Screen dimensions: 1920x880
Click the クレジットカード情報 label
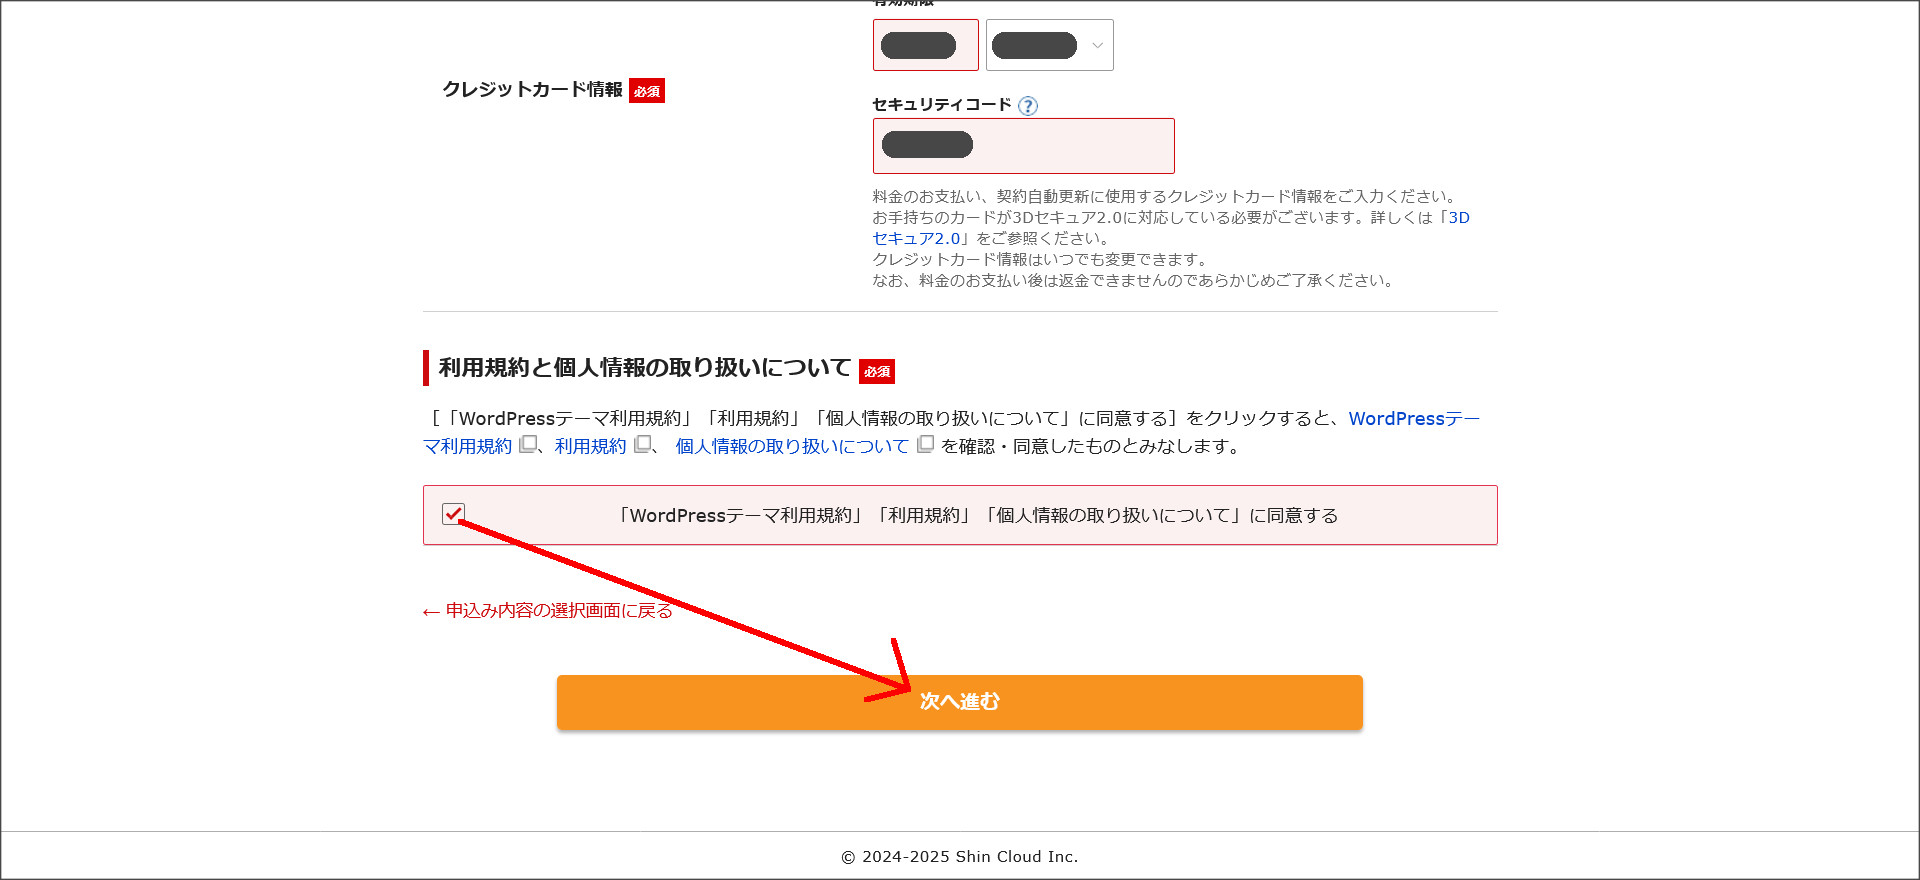click(532, 90)
